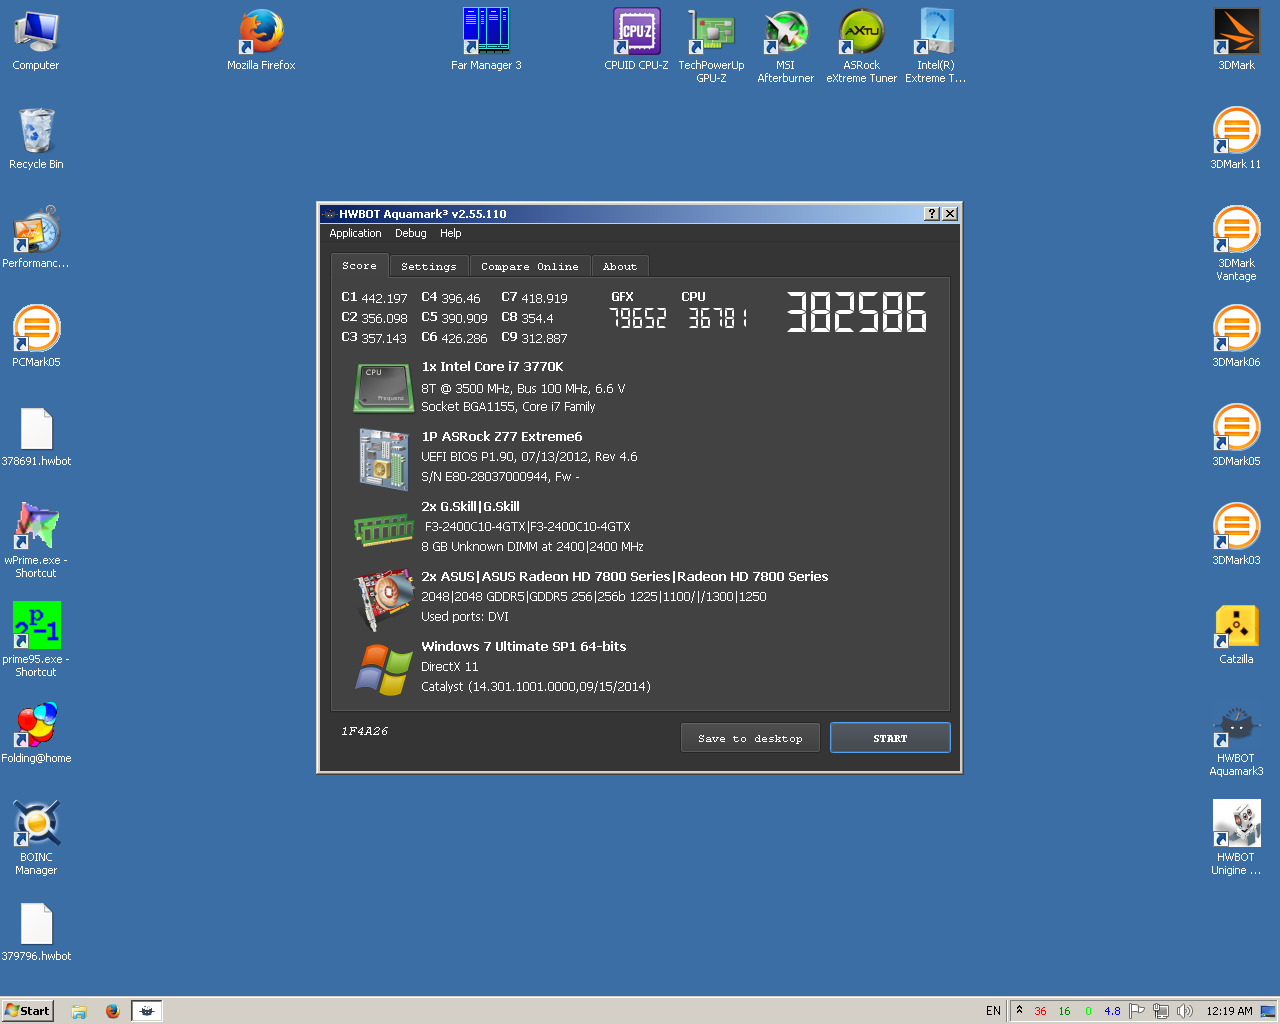Click the total score 382586

tap(856, 312)
